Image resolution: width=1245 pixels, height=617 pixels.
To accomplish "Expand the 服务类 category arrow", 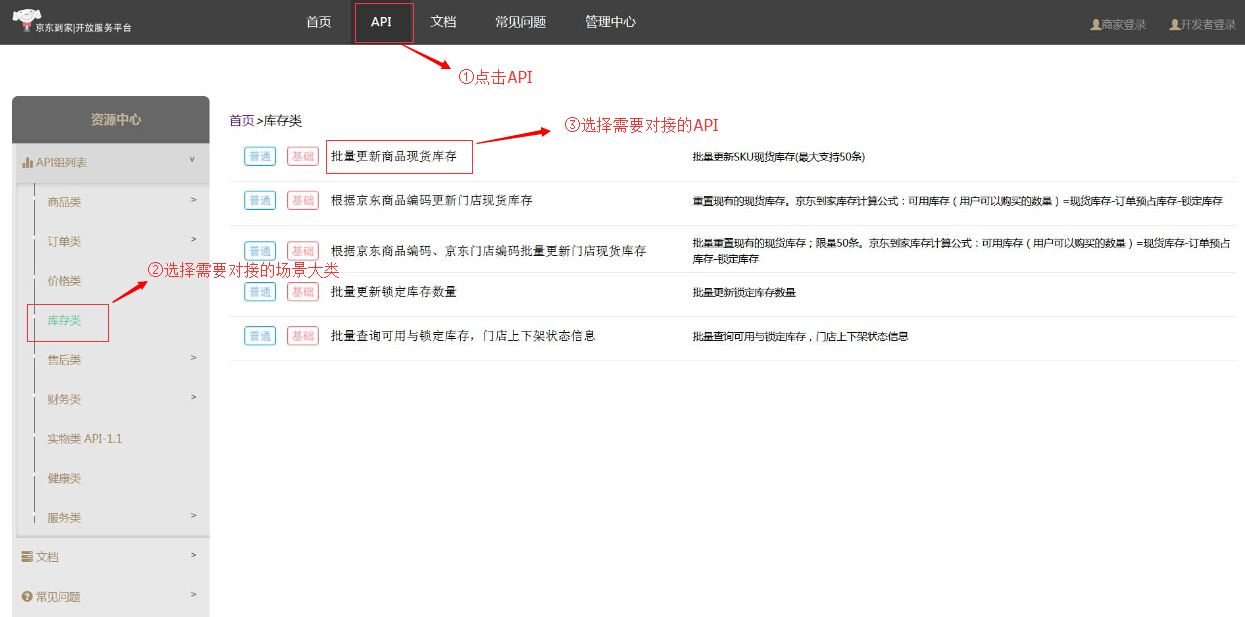I will coord(194,516).
